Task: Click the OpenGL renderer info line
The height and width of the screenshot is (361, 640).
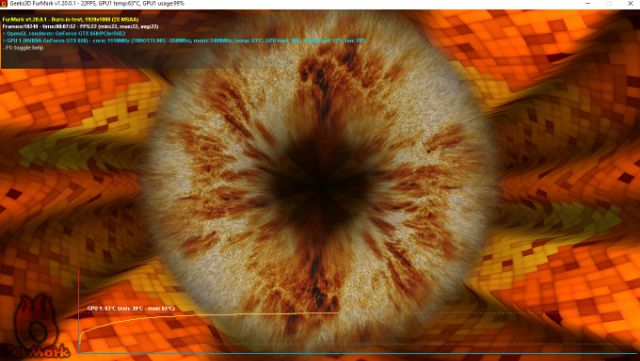Action: [x=64, y=33]
